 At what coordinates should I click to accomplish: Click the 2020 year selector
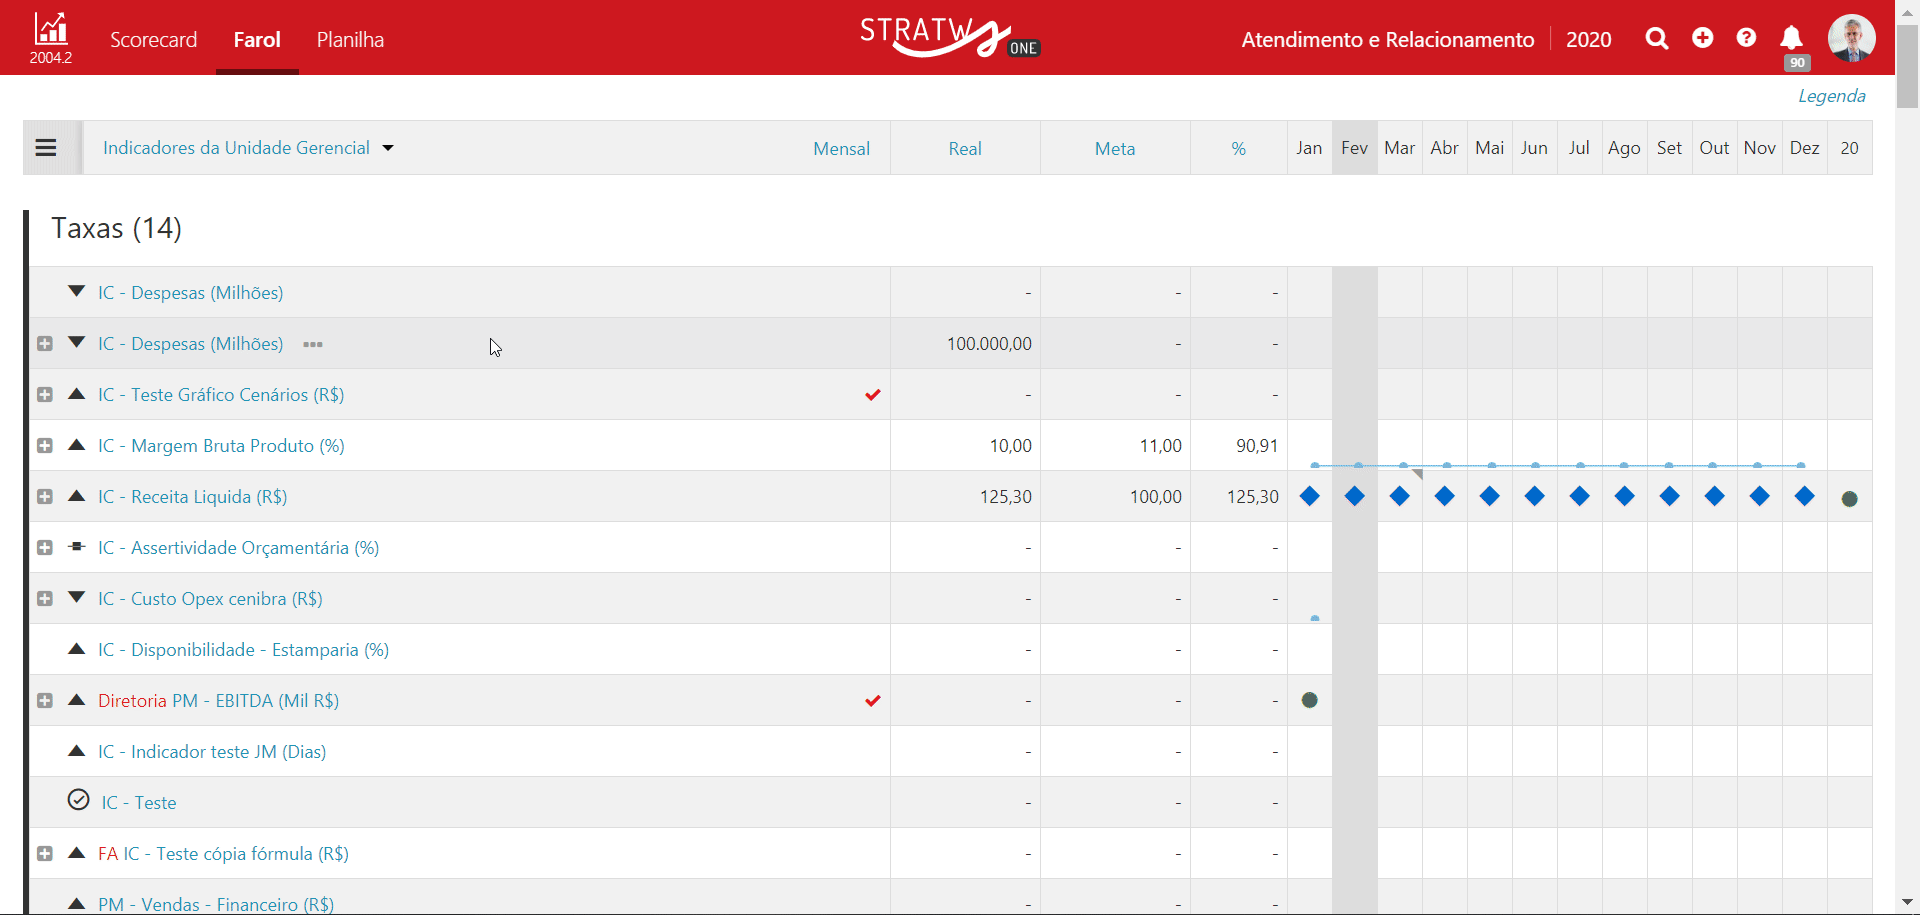(1589, 40)
